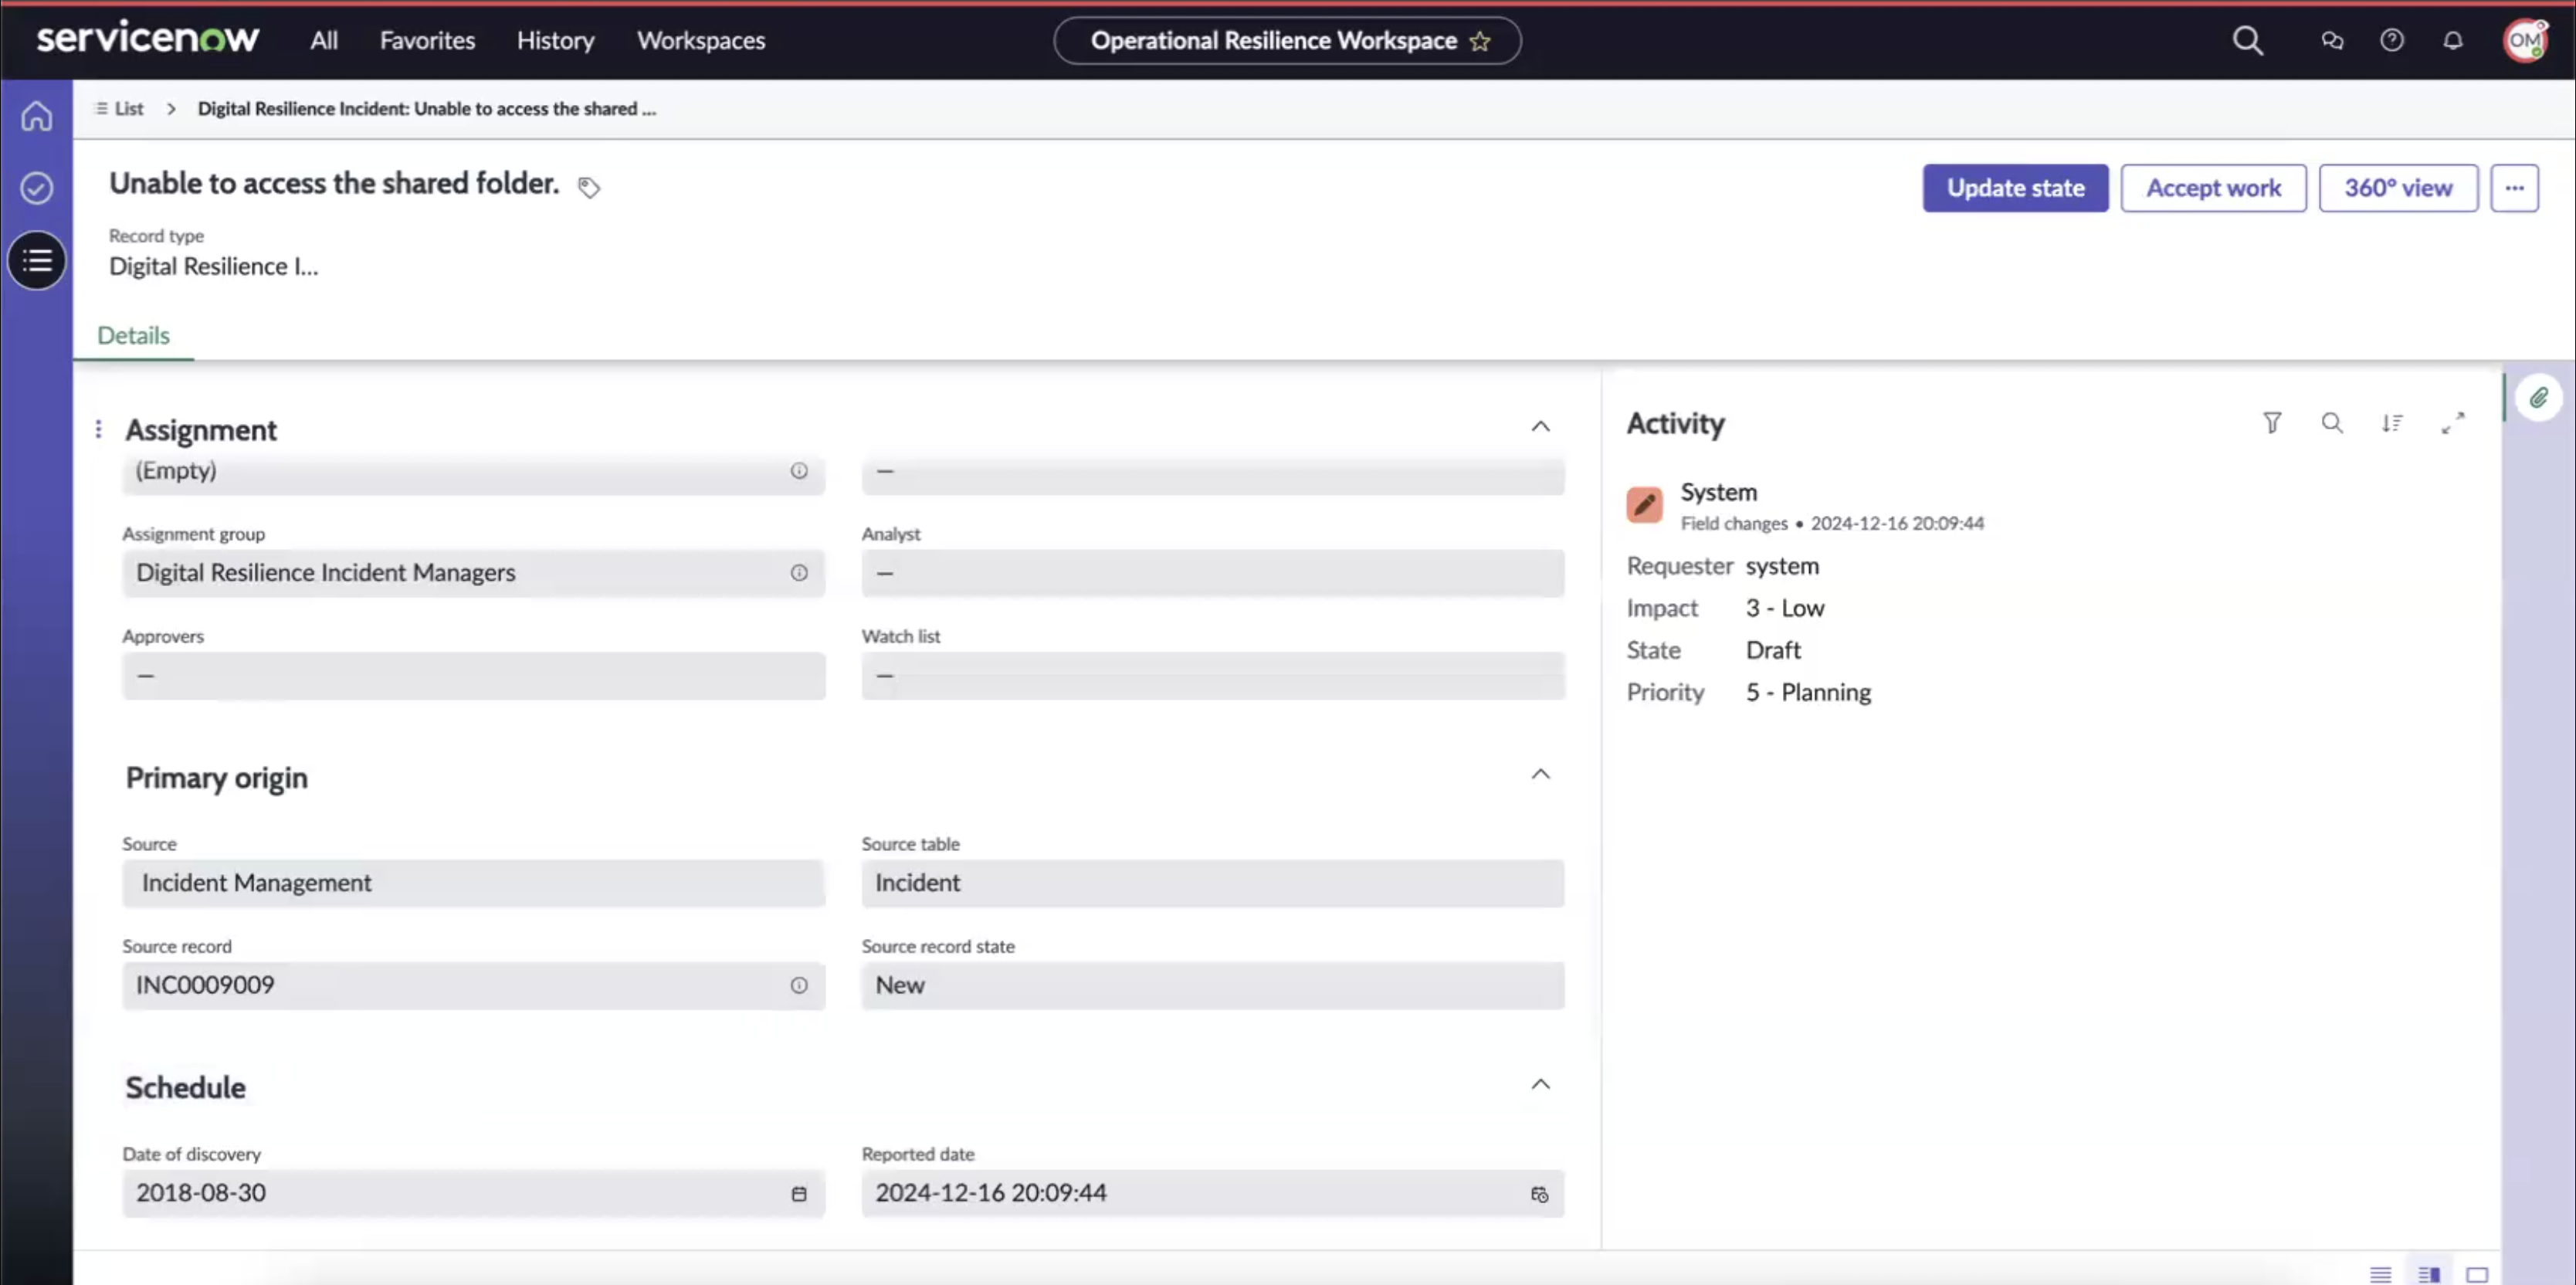Click the Source field Incident Management
Screen dimensions: 2576x1285
(x=473, y=883)
